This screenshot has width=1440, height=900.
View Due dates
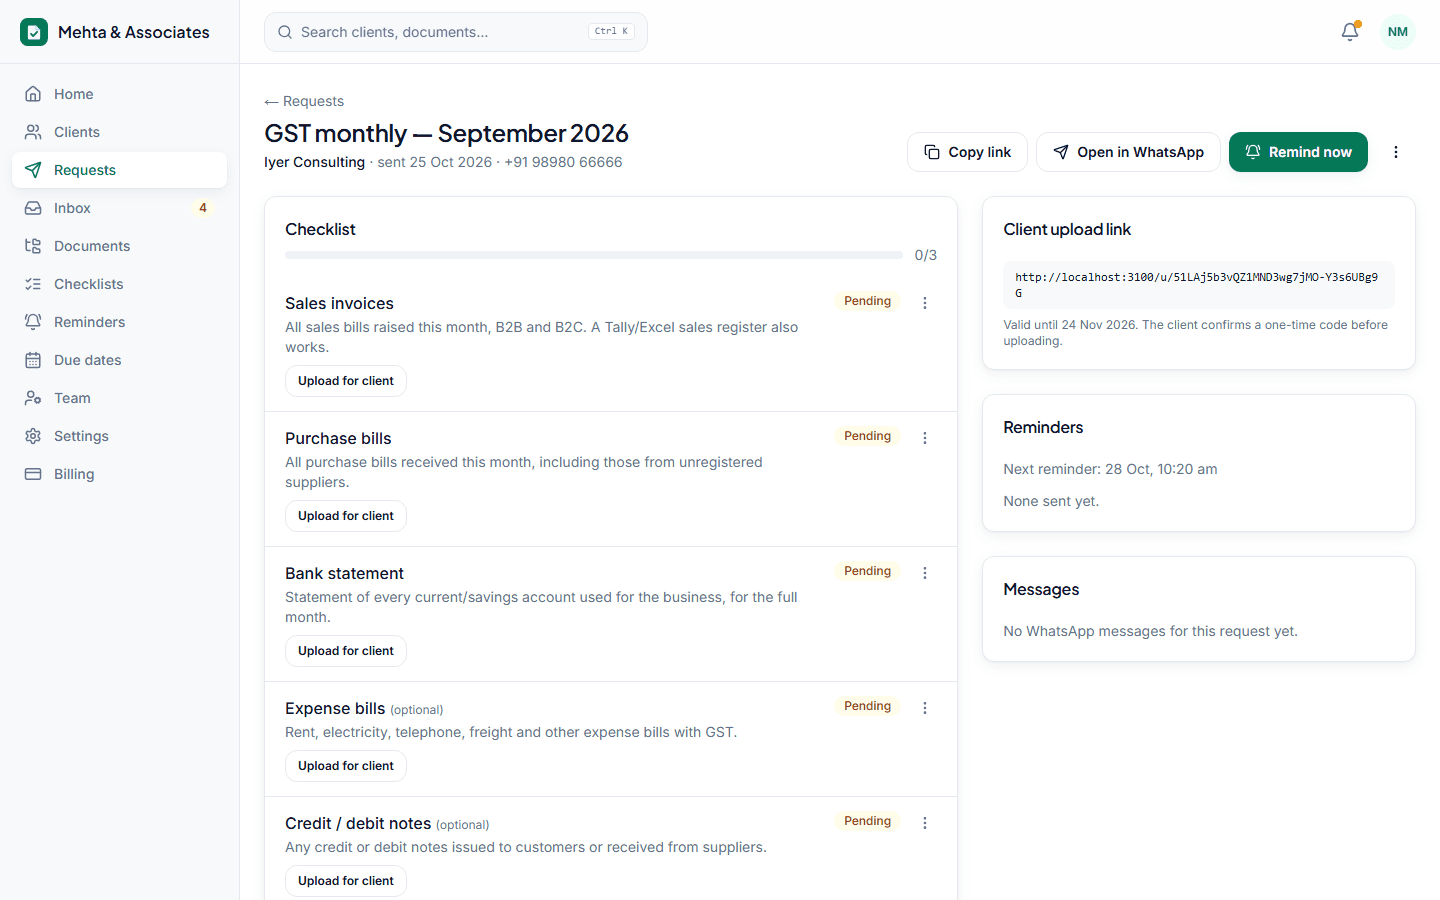click(119, 360)
